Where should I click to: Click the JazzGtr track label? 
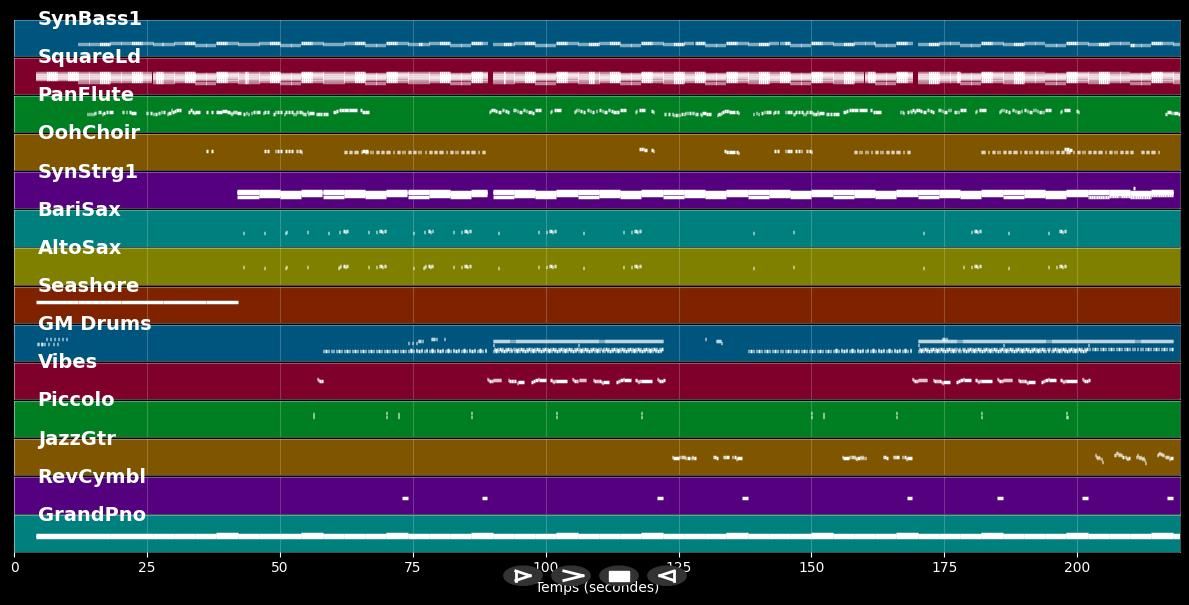pyautogui.click(x=77, y=439)
